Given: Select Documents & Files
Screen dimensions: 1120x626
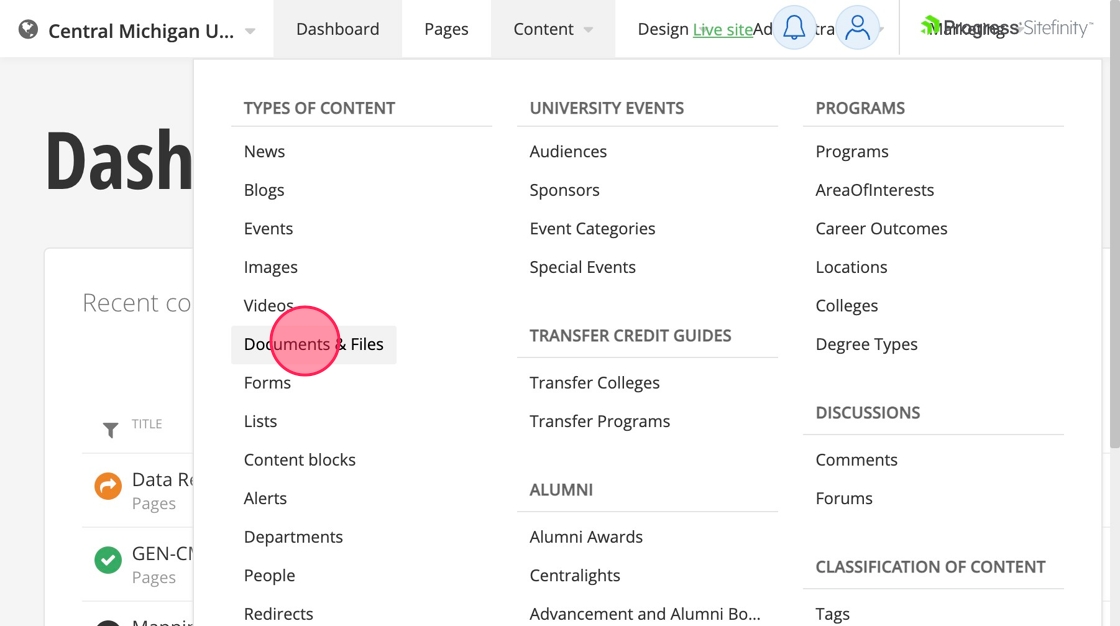Looking at the screenshot, I should point(314,344).
